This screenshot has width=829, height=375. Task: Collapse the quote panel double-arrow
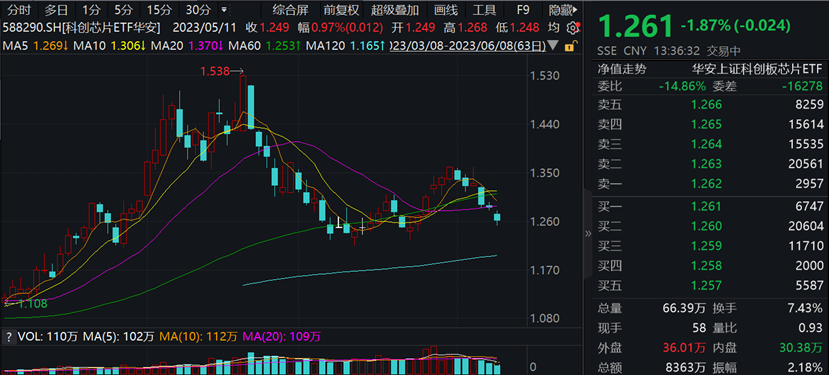pyautogui.click(x=587, y=234)
